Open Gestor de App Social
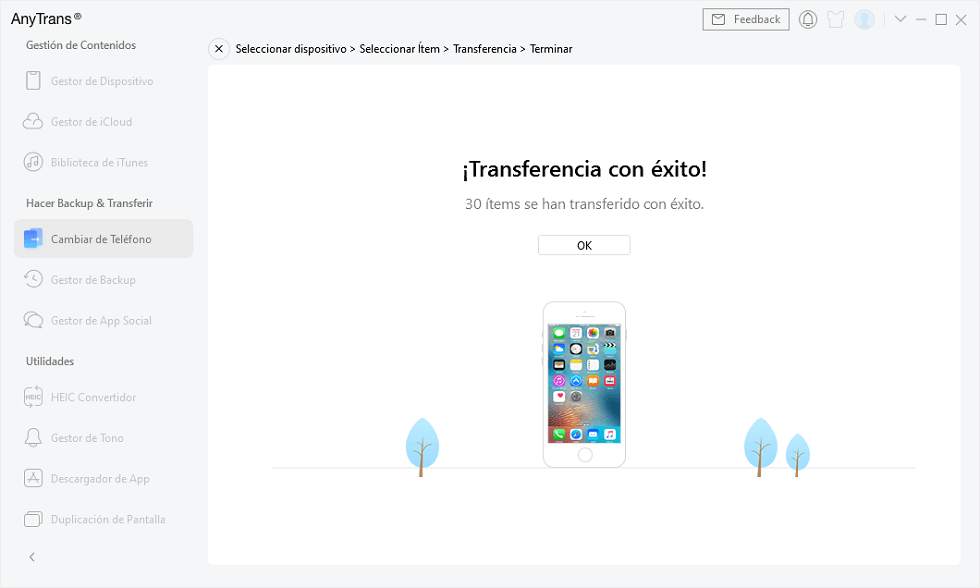This screenshot has width=980, height=588. pos(103,320)
